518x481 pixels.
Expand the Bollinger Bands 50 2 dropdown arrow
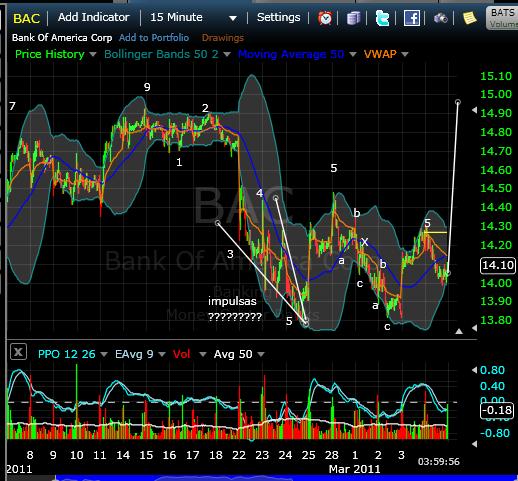point(227,54)
